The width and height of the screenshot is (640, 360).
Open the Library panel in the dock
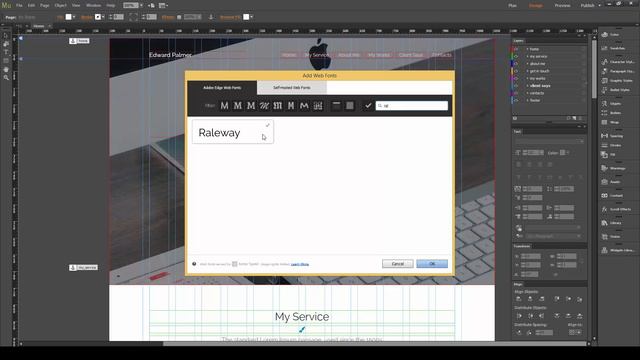[612, 223]
